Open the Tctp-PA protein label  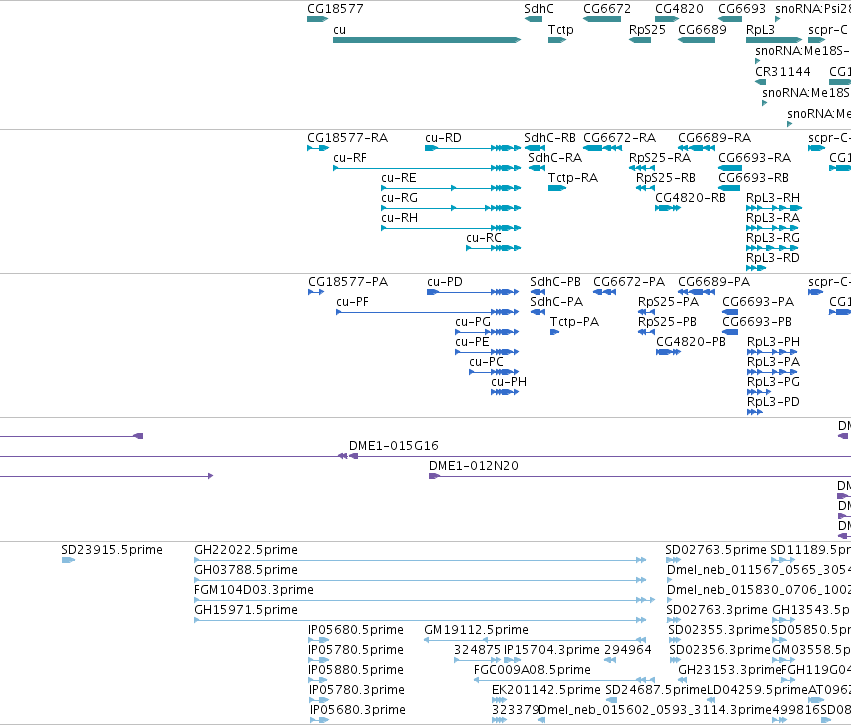point(574,322)
